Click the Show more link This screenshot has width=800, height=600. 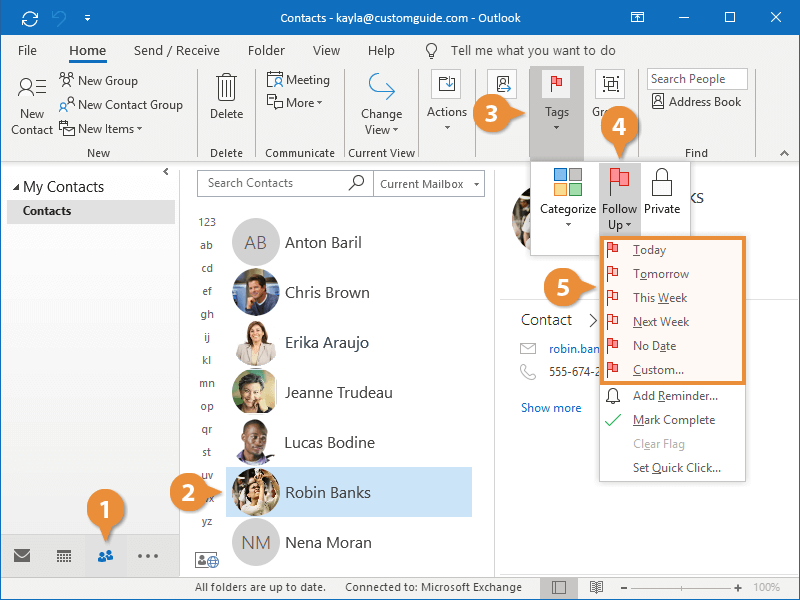[551, 408]
